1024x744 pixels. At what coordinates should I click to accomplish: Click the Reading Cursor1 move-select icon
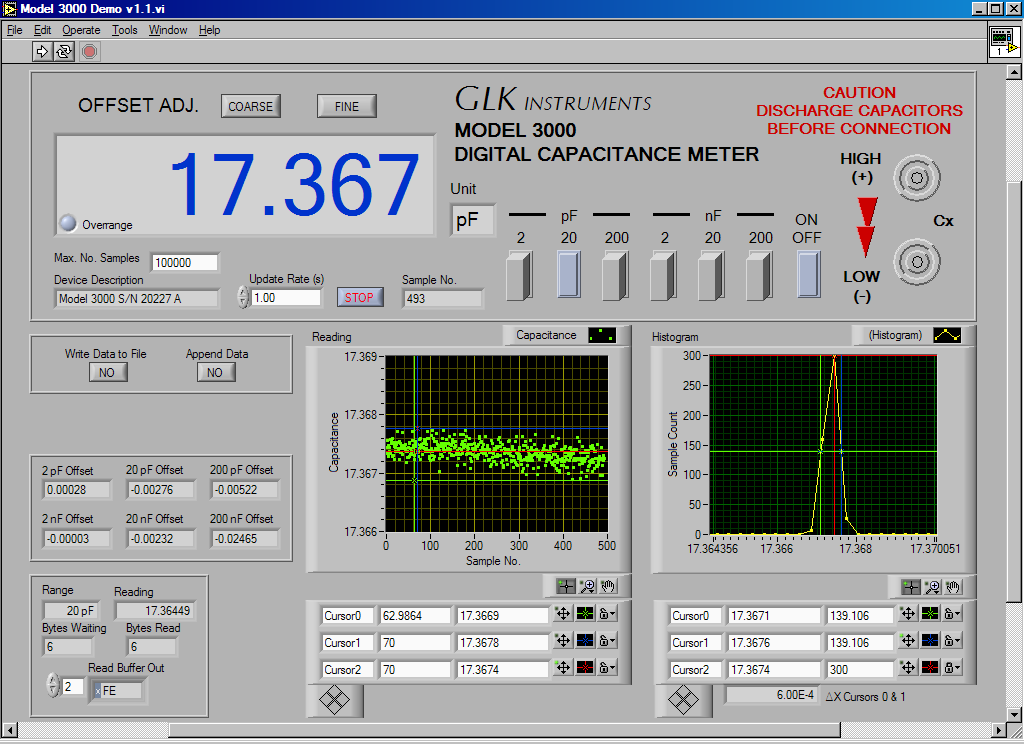pos(563,641)
